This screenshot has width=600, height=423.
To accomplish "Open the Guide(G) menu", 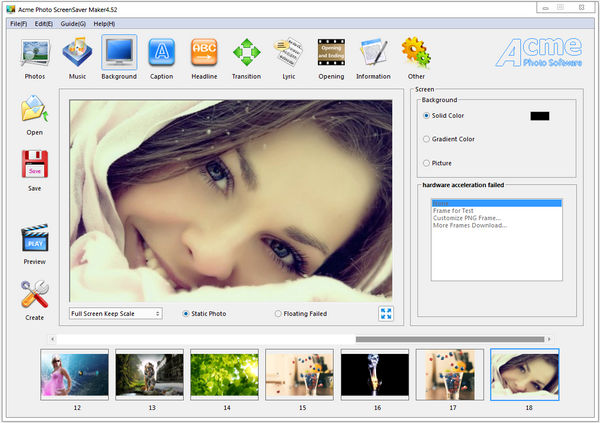I will point(72,23).
